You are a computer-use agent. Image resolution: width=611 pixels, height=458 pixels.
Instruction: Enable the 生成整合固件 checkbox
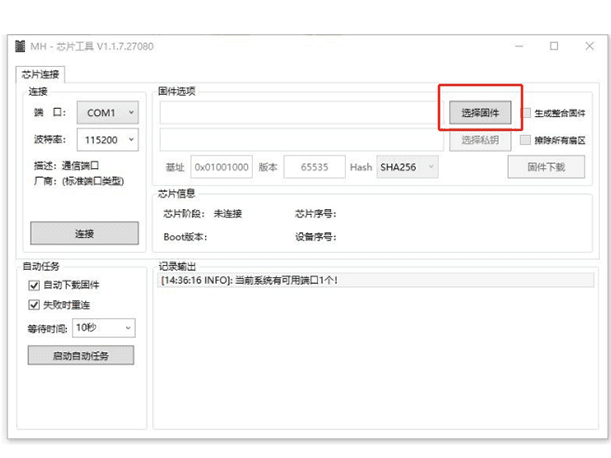pos(526,113)
